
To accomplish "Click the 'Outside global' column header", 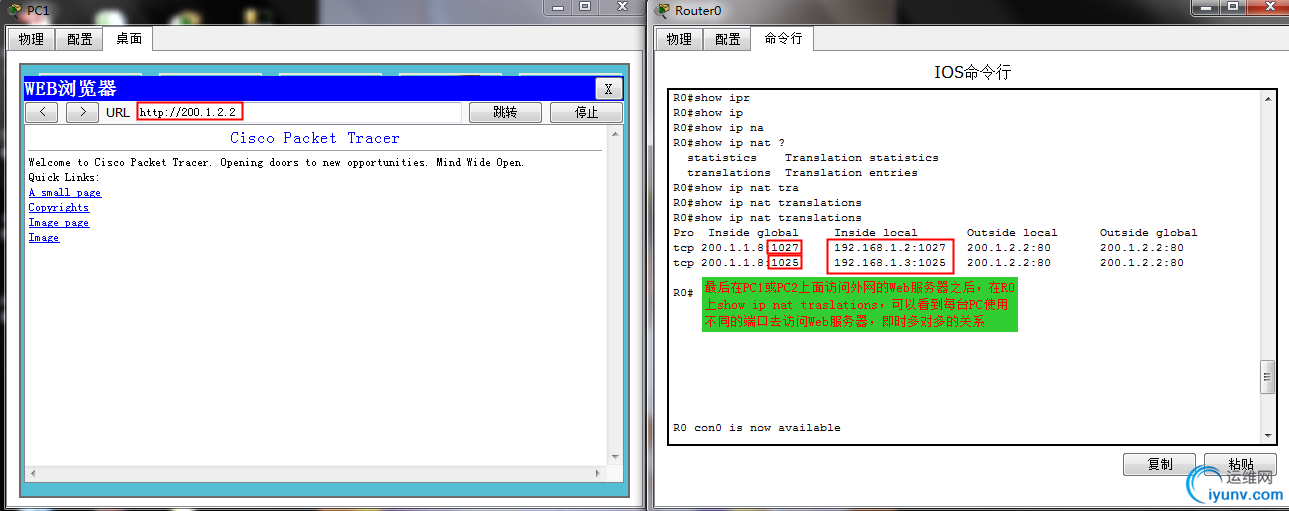I will 1148,232.
